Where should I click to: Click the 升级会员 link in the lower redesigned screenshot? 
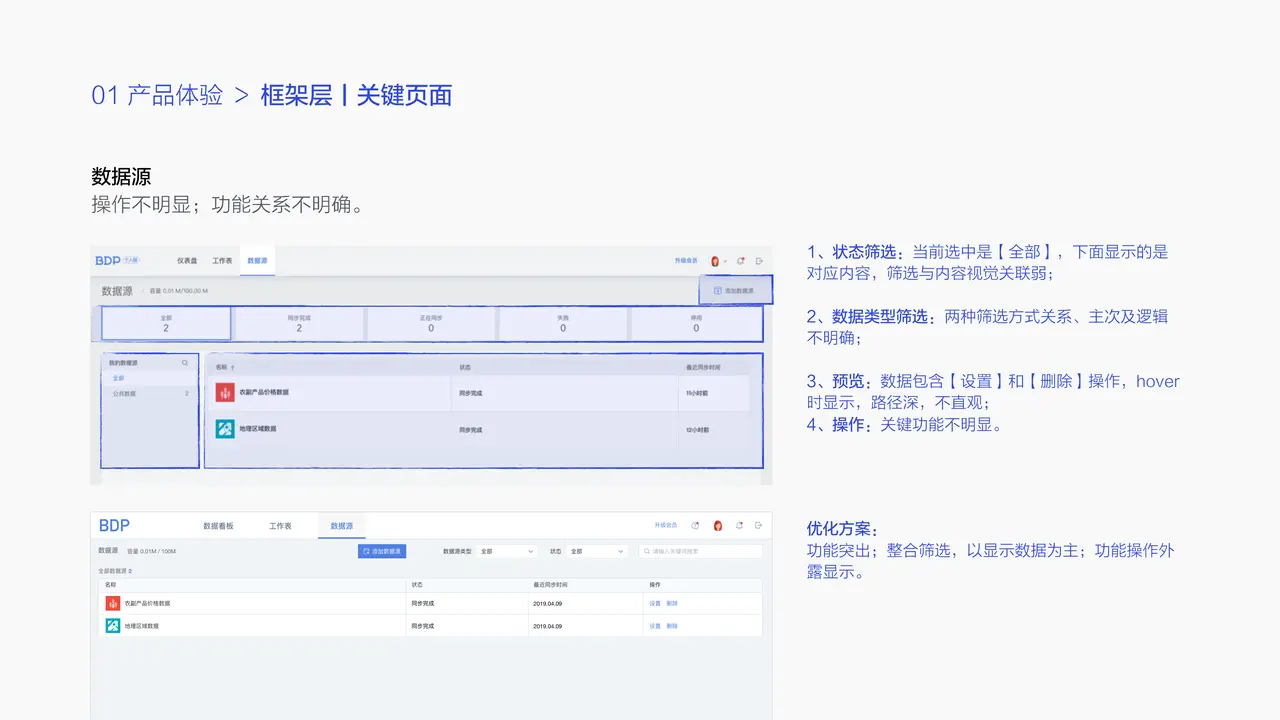tap(665, 525)
